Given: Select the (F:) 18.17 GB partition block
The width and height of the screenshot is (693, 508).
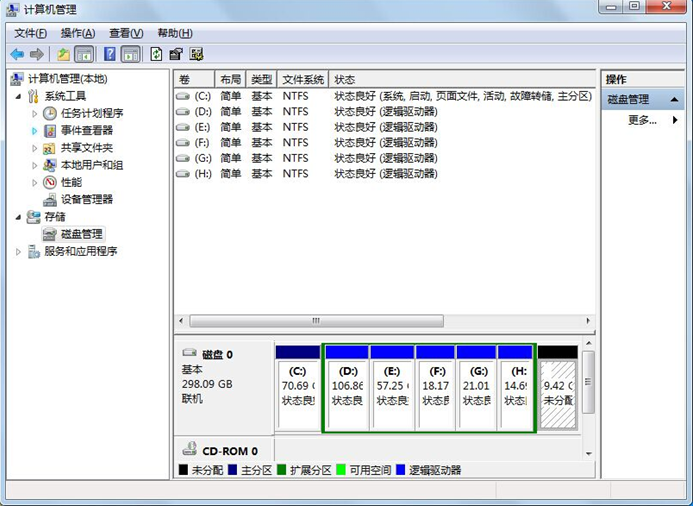Looking at the screenshot, I should click(x=435, y=387).
